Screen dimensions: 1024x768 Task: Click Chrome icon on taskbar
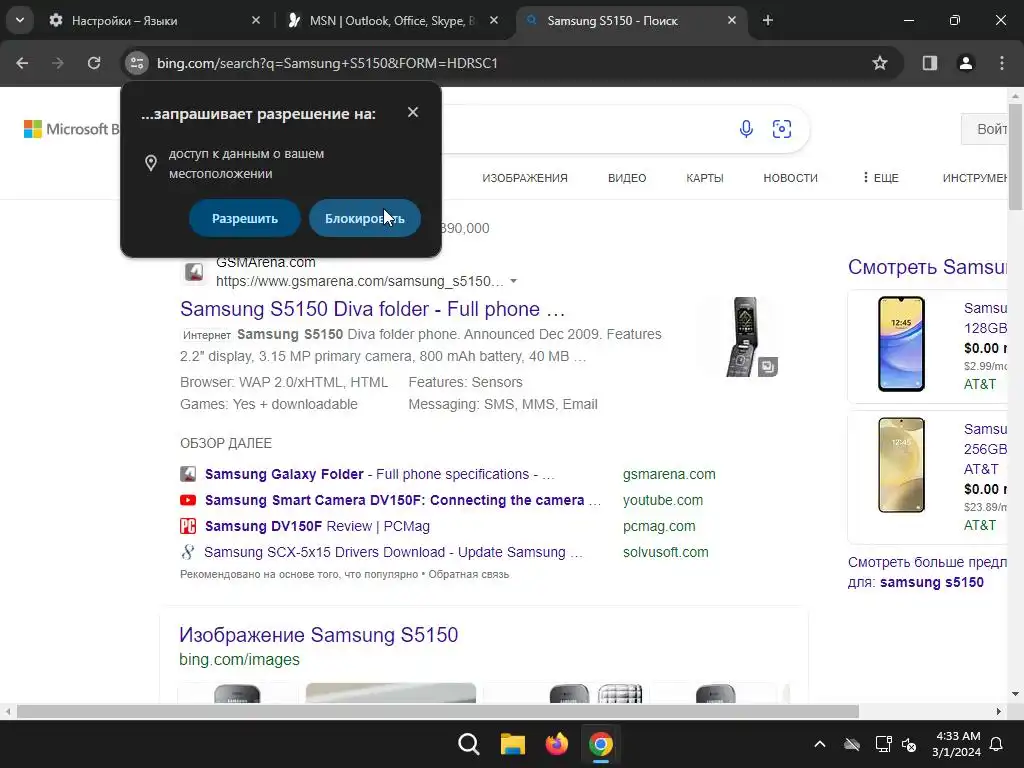click(600, 744)
